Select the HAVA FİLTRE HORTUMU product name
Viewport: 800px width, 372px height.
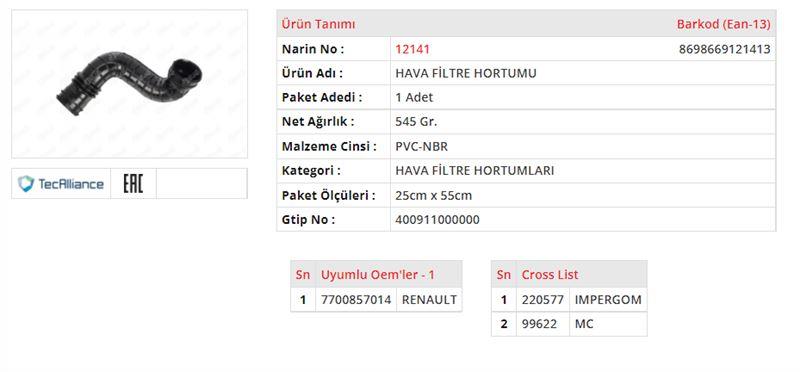pyautogui.click(x=466, y=73)
